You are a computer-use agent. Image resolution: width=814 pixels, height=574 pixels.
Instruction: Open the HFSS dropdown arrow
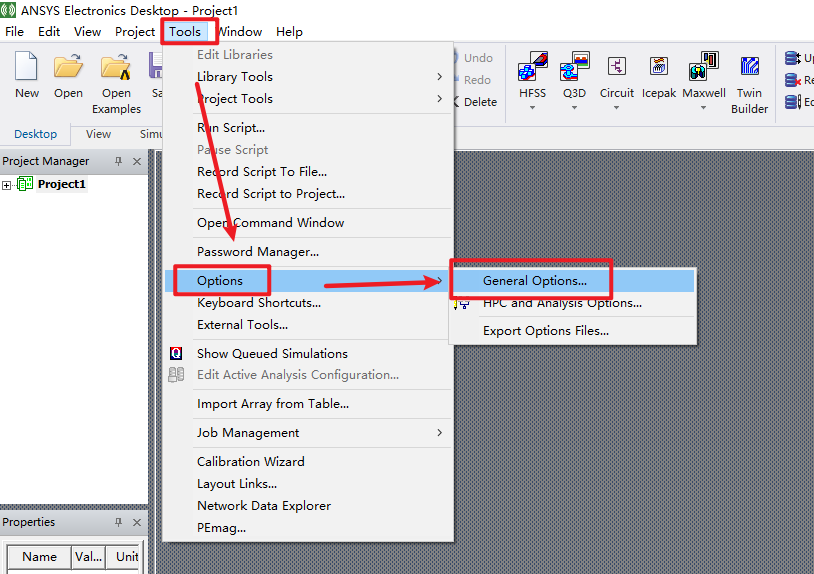coord(533,108)
